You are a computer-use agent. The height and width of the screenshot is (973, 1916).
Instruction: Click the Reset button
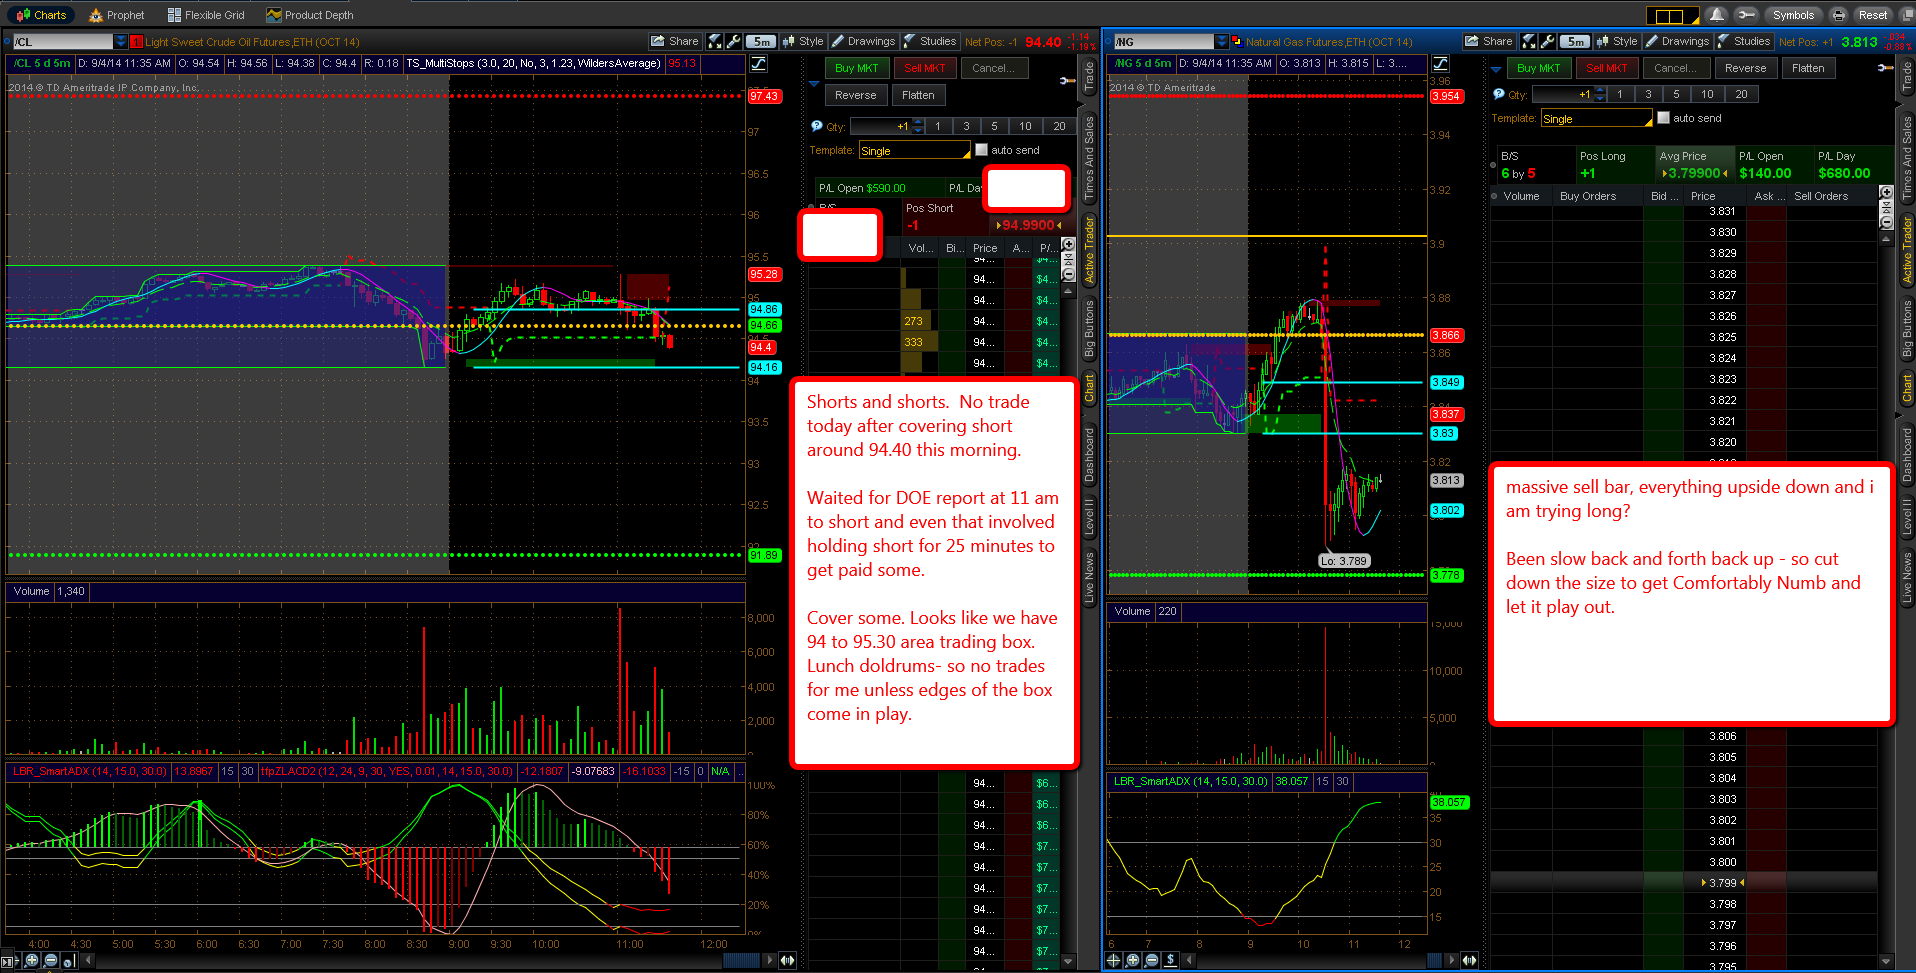(x=1873, y=15)
